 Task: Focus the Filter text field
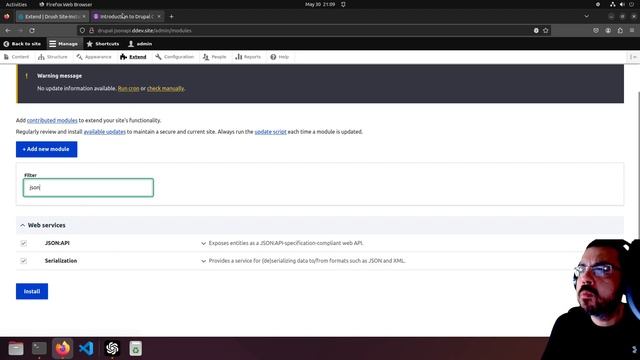click(x=88, y=188)
